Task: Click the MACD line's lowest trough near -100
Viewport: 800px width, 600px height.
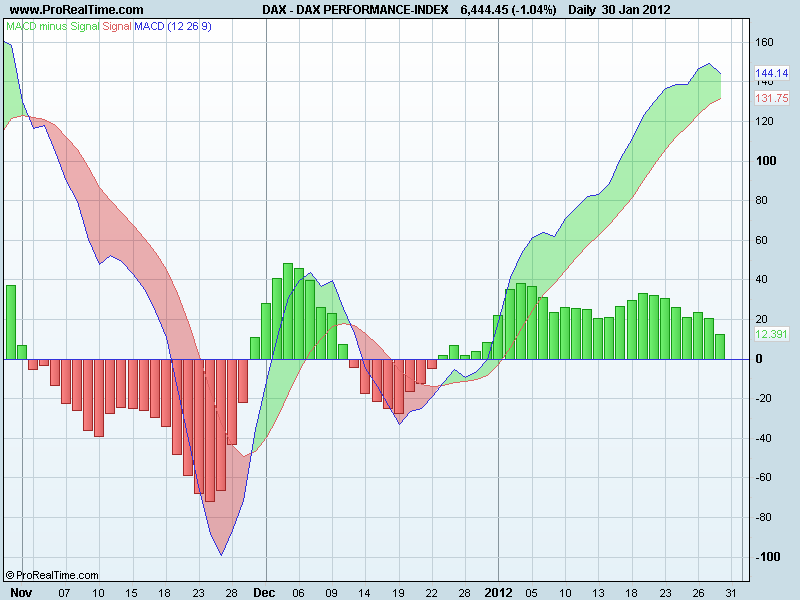Action: pos(221,555)
